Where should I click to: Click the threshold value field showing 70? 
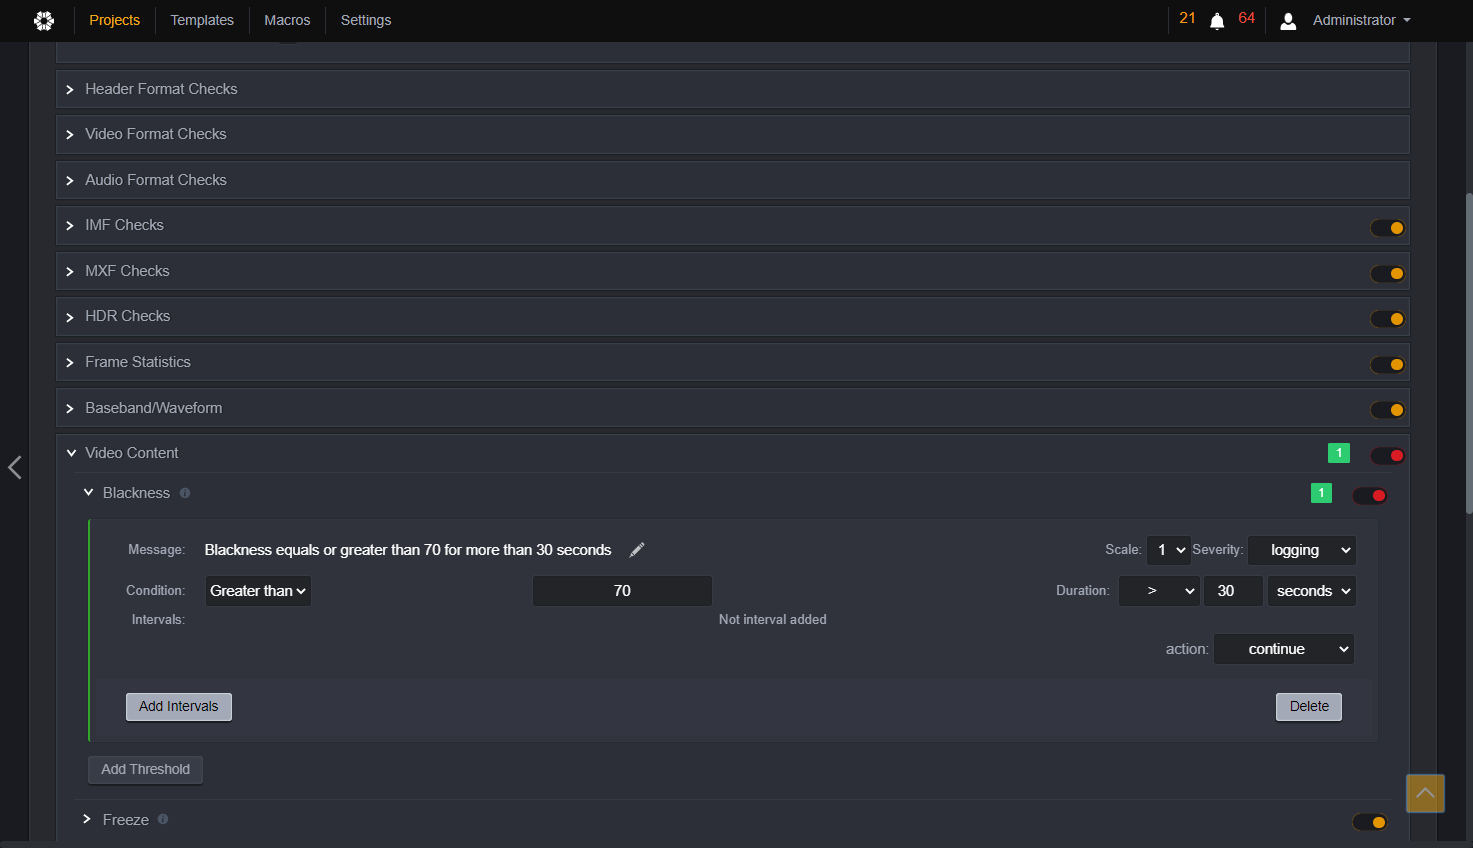click(622, 591)
